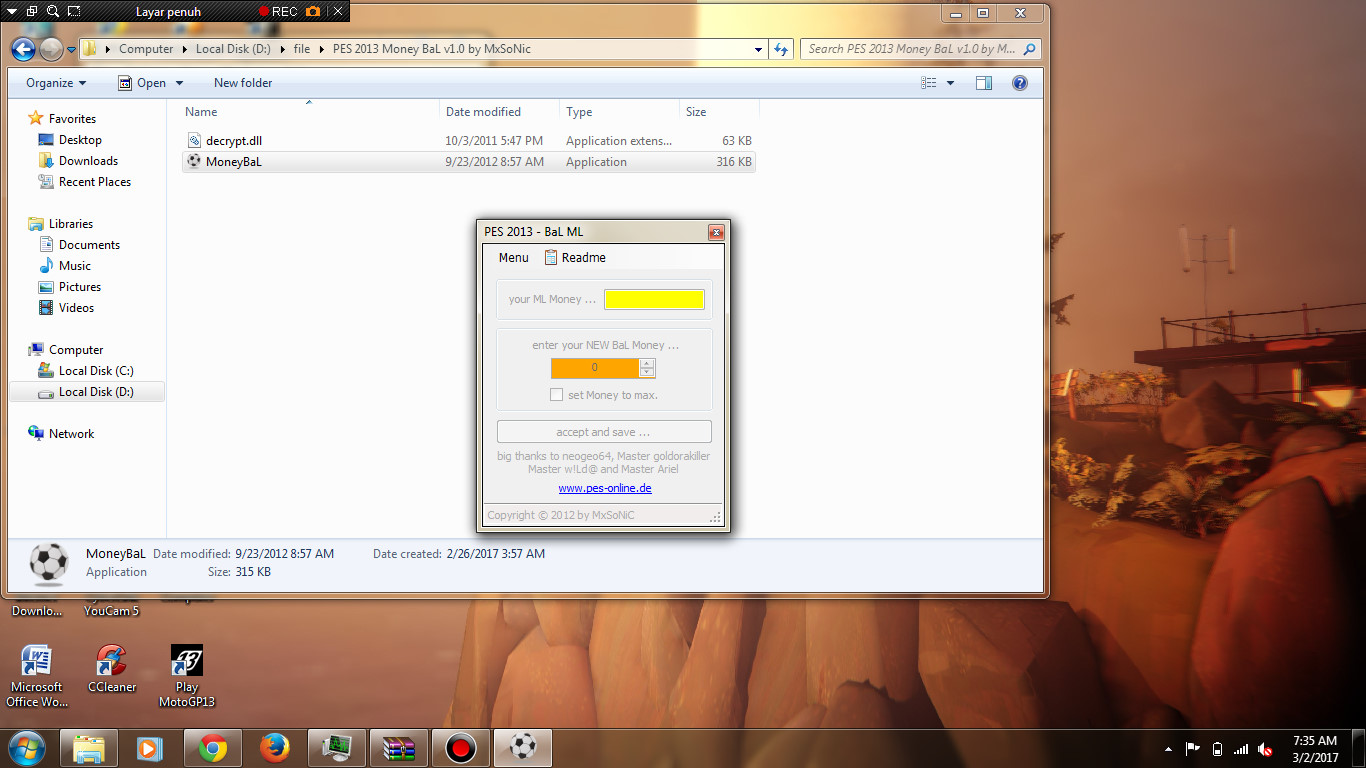
Task: Select the file breadcrumb segment
Action: click(301, 49)
